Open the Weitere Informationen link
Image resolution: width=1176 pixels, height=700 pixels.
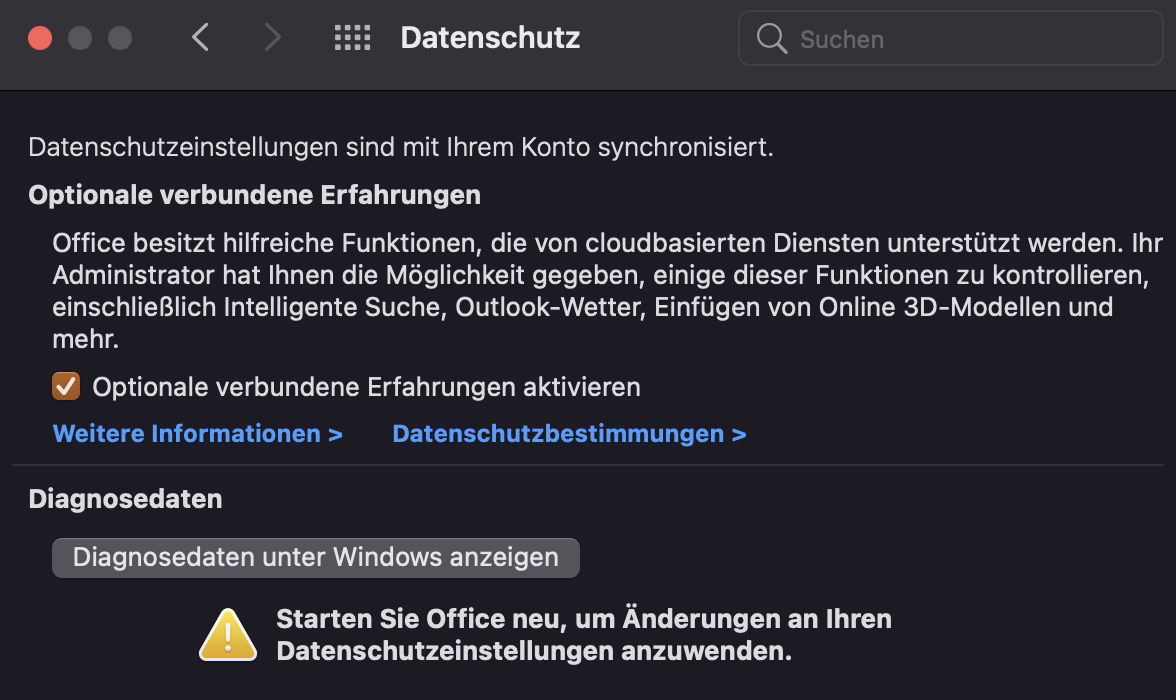coord(197,434)
